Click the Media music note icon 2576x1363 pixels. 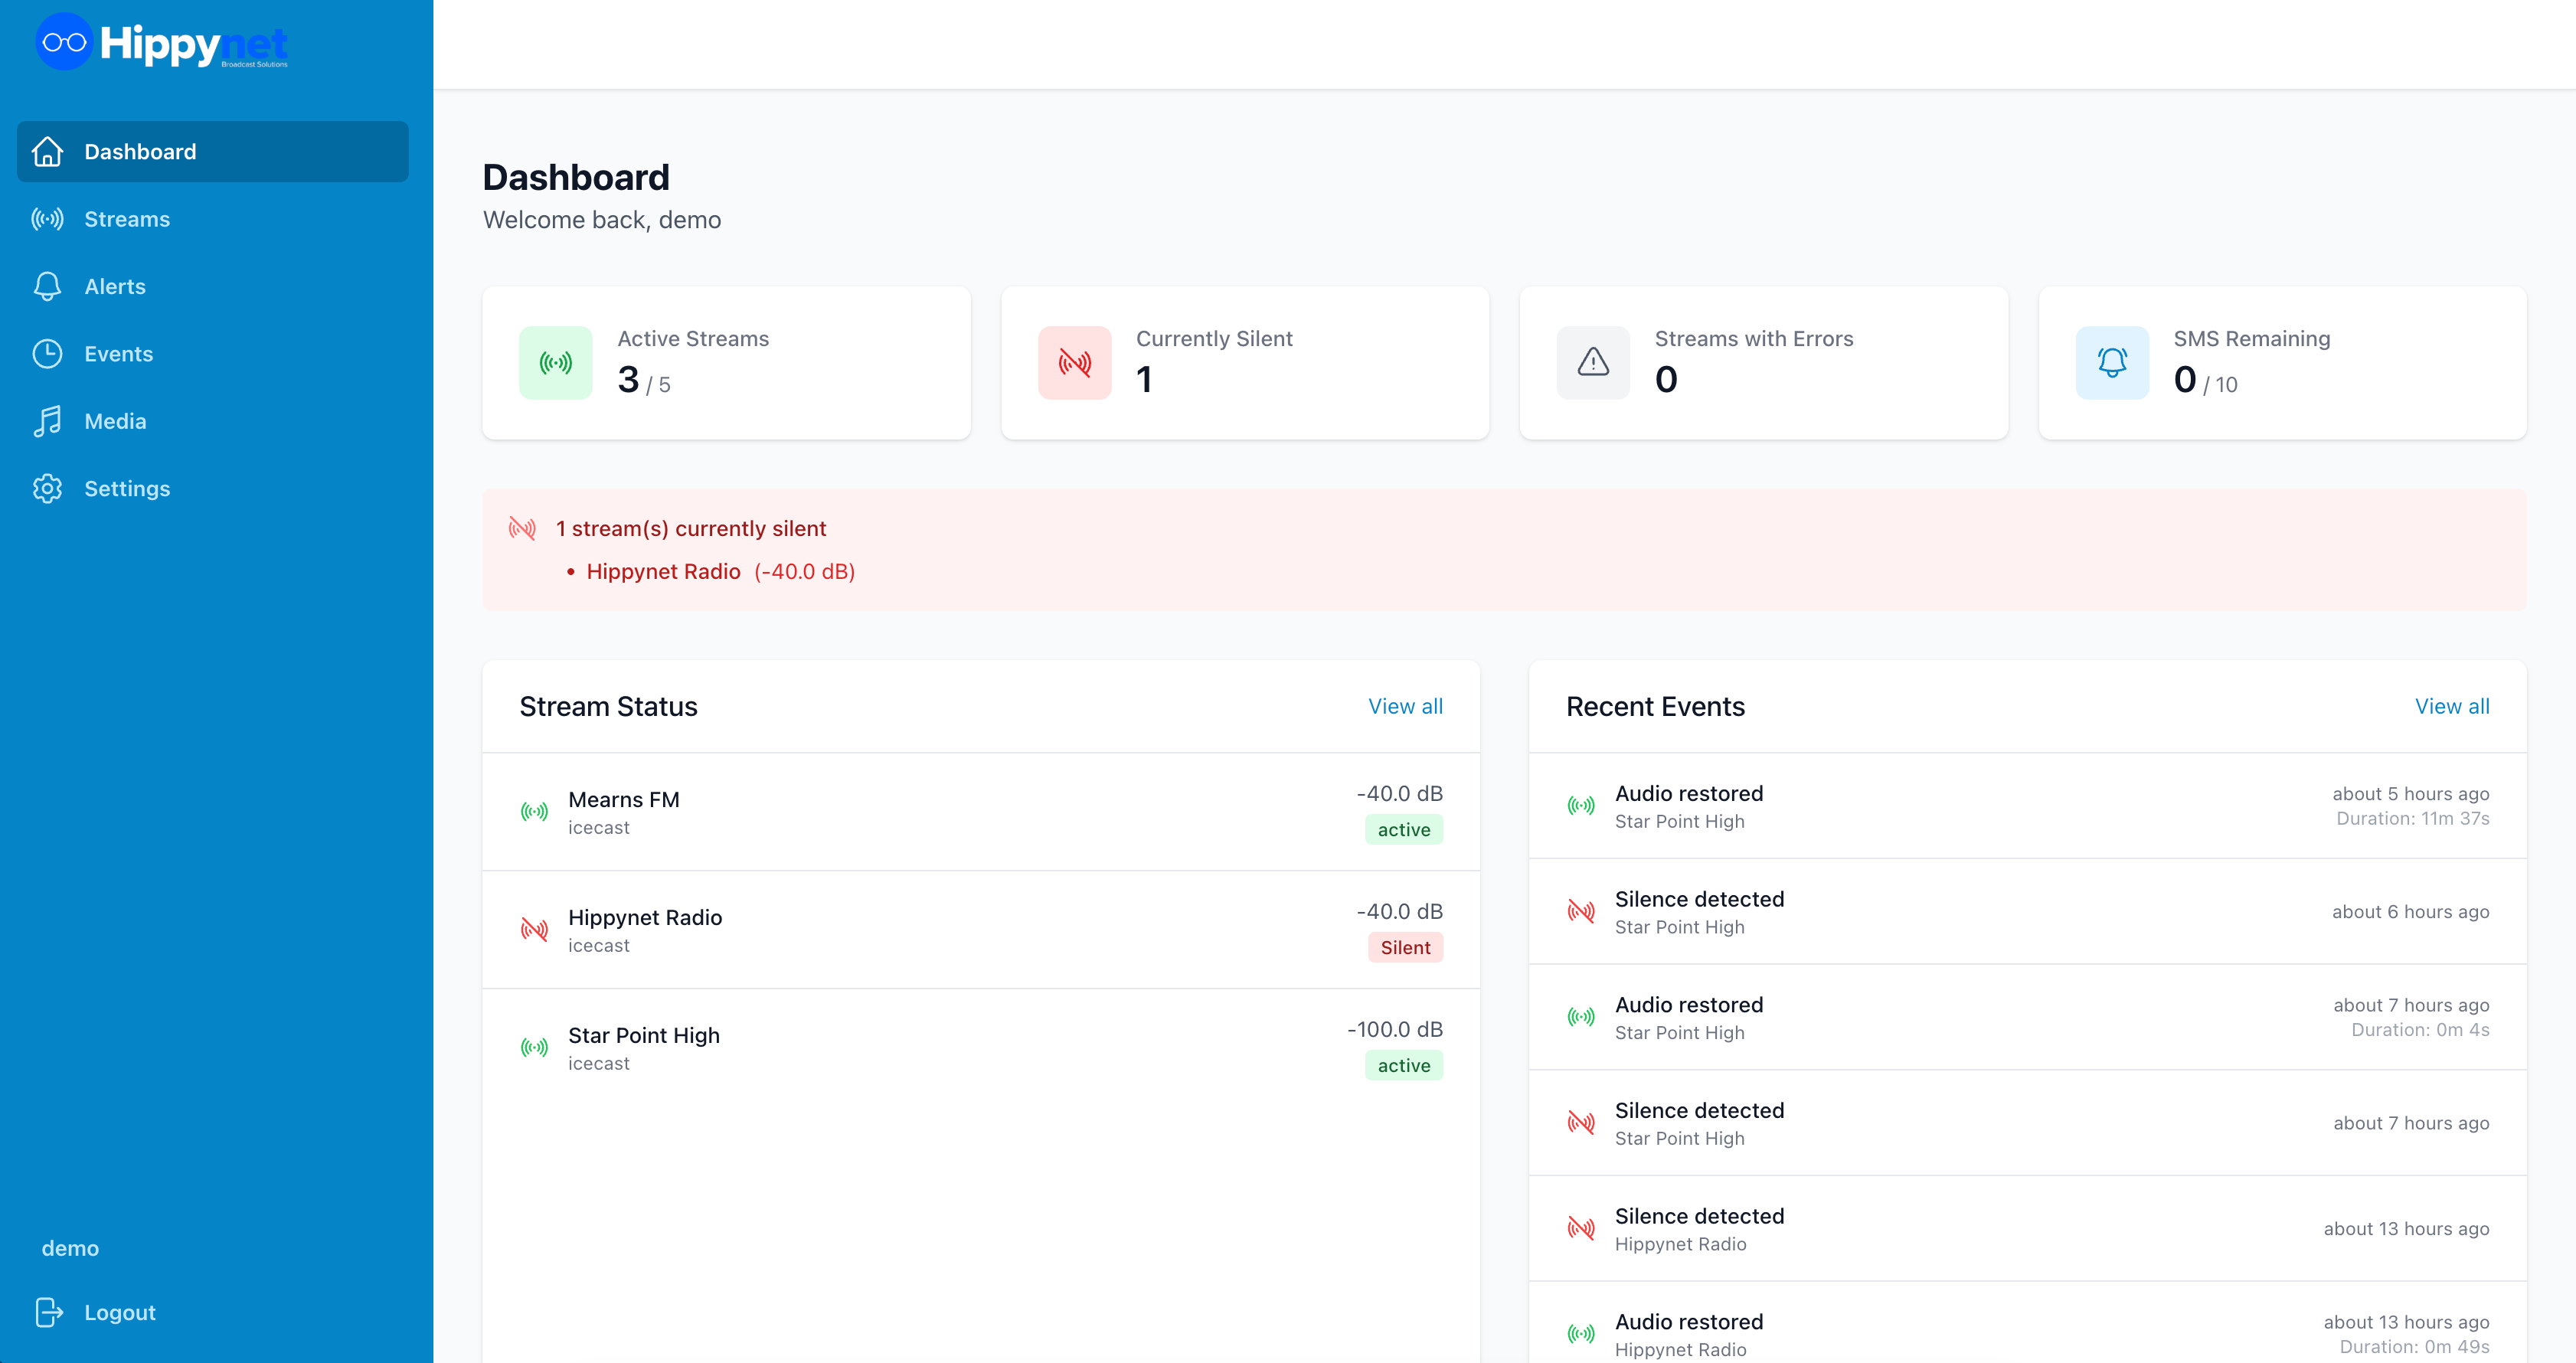tap(47, 421)
